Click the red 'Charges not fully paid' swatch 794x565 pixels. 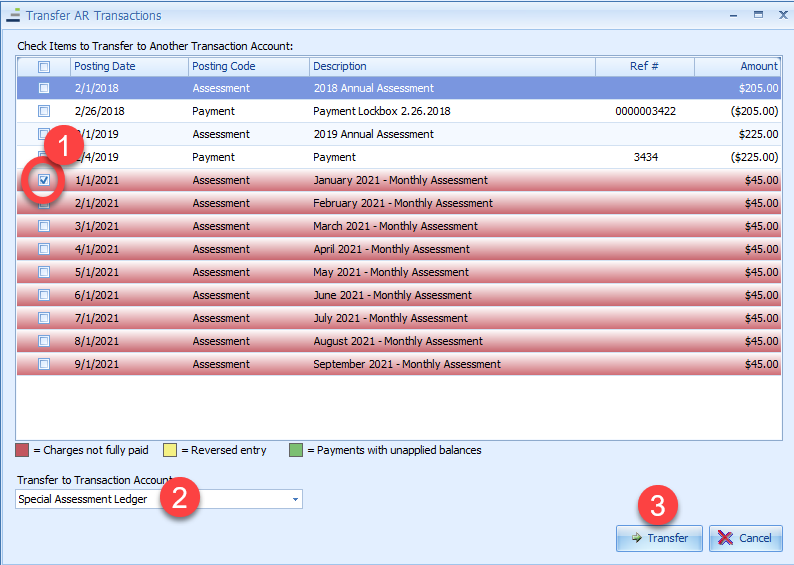point(23,450)
